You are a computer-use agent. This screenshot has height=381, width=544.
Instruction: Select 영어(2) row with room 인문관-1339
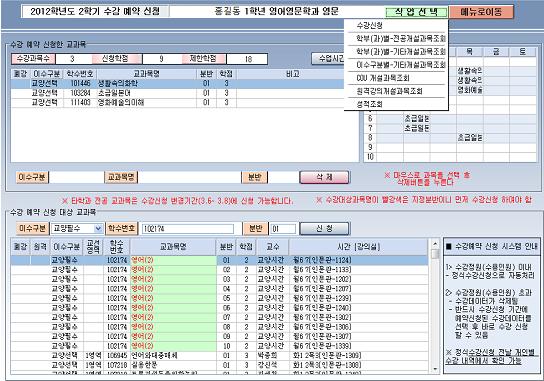(x=220, y=346)
